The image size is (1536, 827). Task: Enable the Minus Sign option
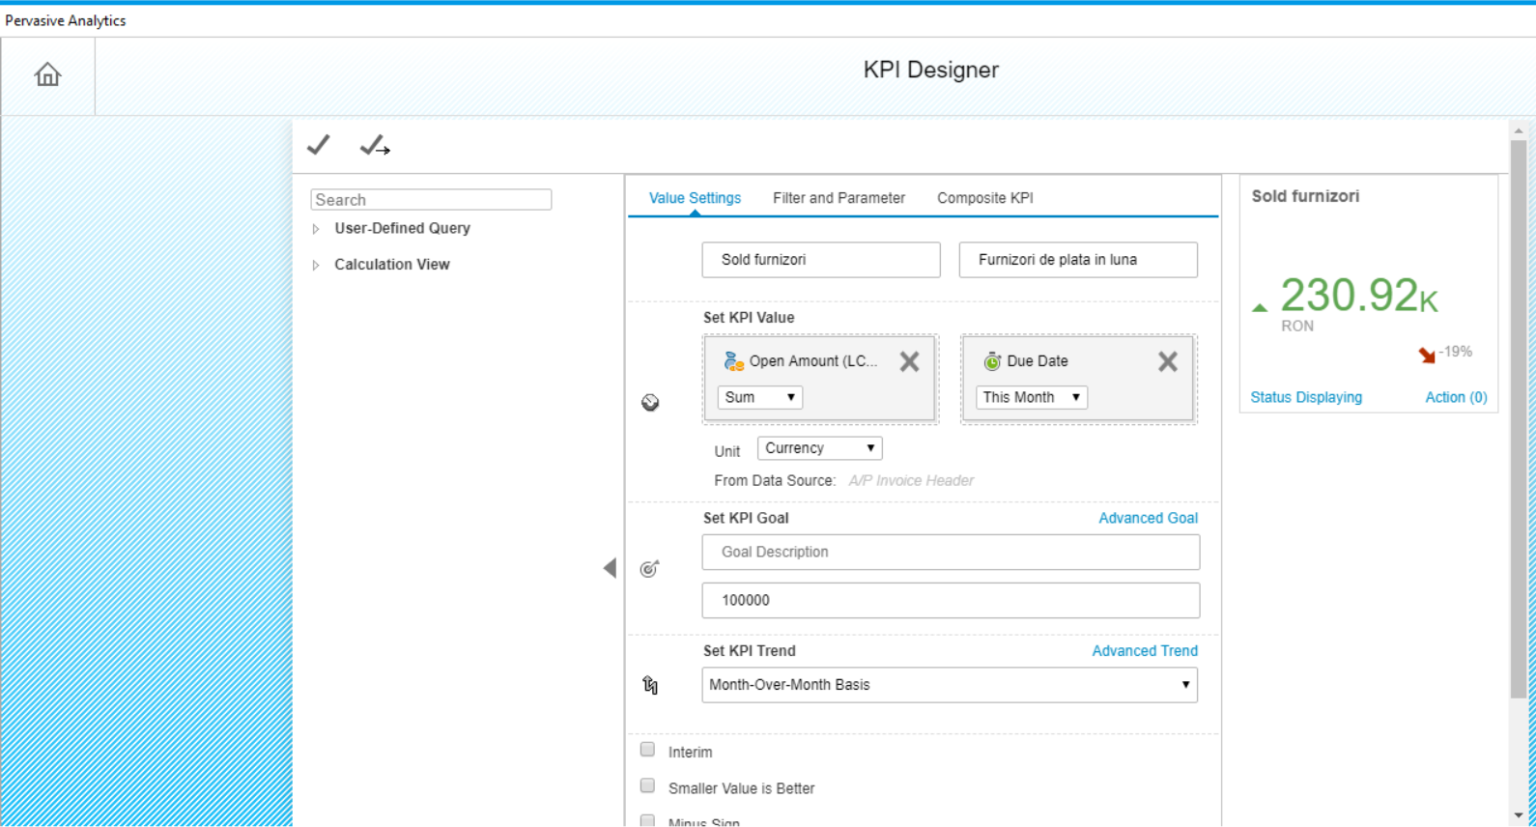click(647, 820)
